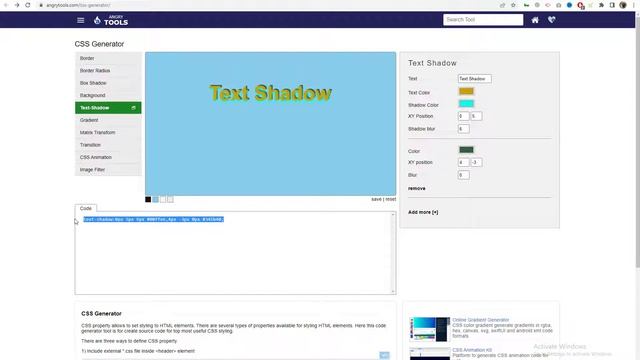Click the fourth preview background swatch
Screen dimensions: 640x360
point(170,200)
